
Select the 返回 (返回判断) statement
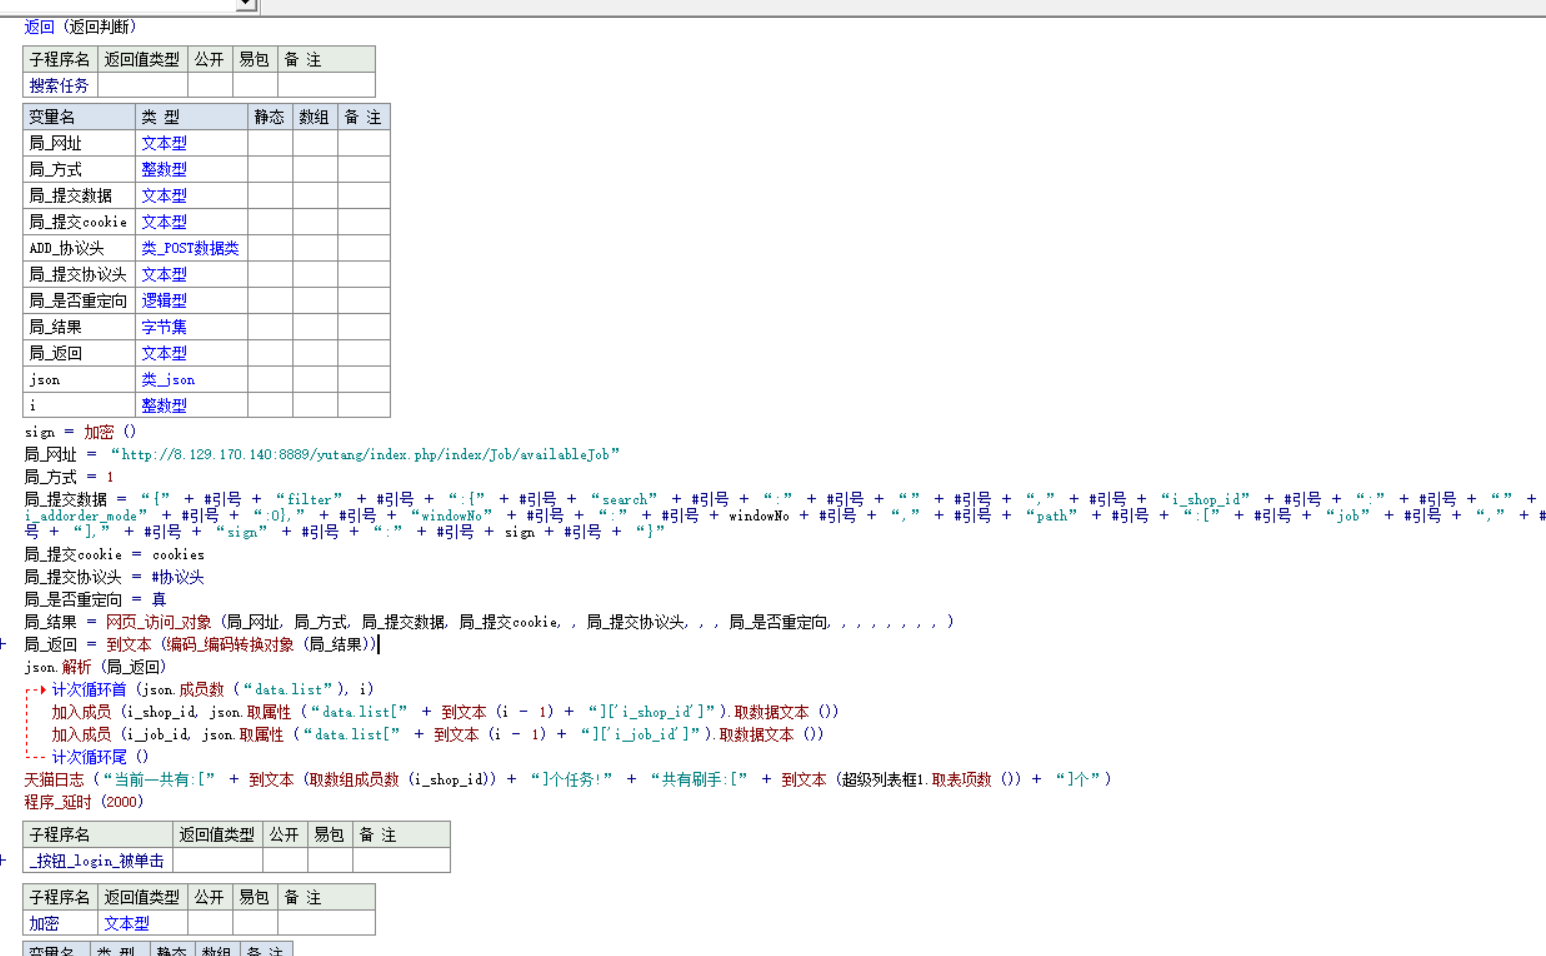[80, 27]
